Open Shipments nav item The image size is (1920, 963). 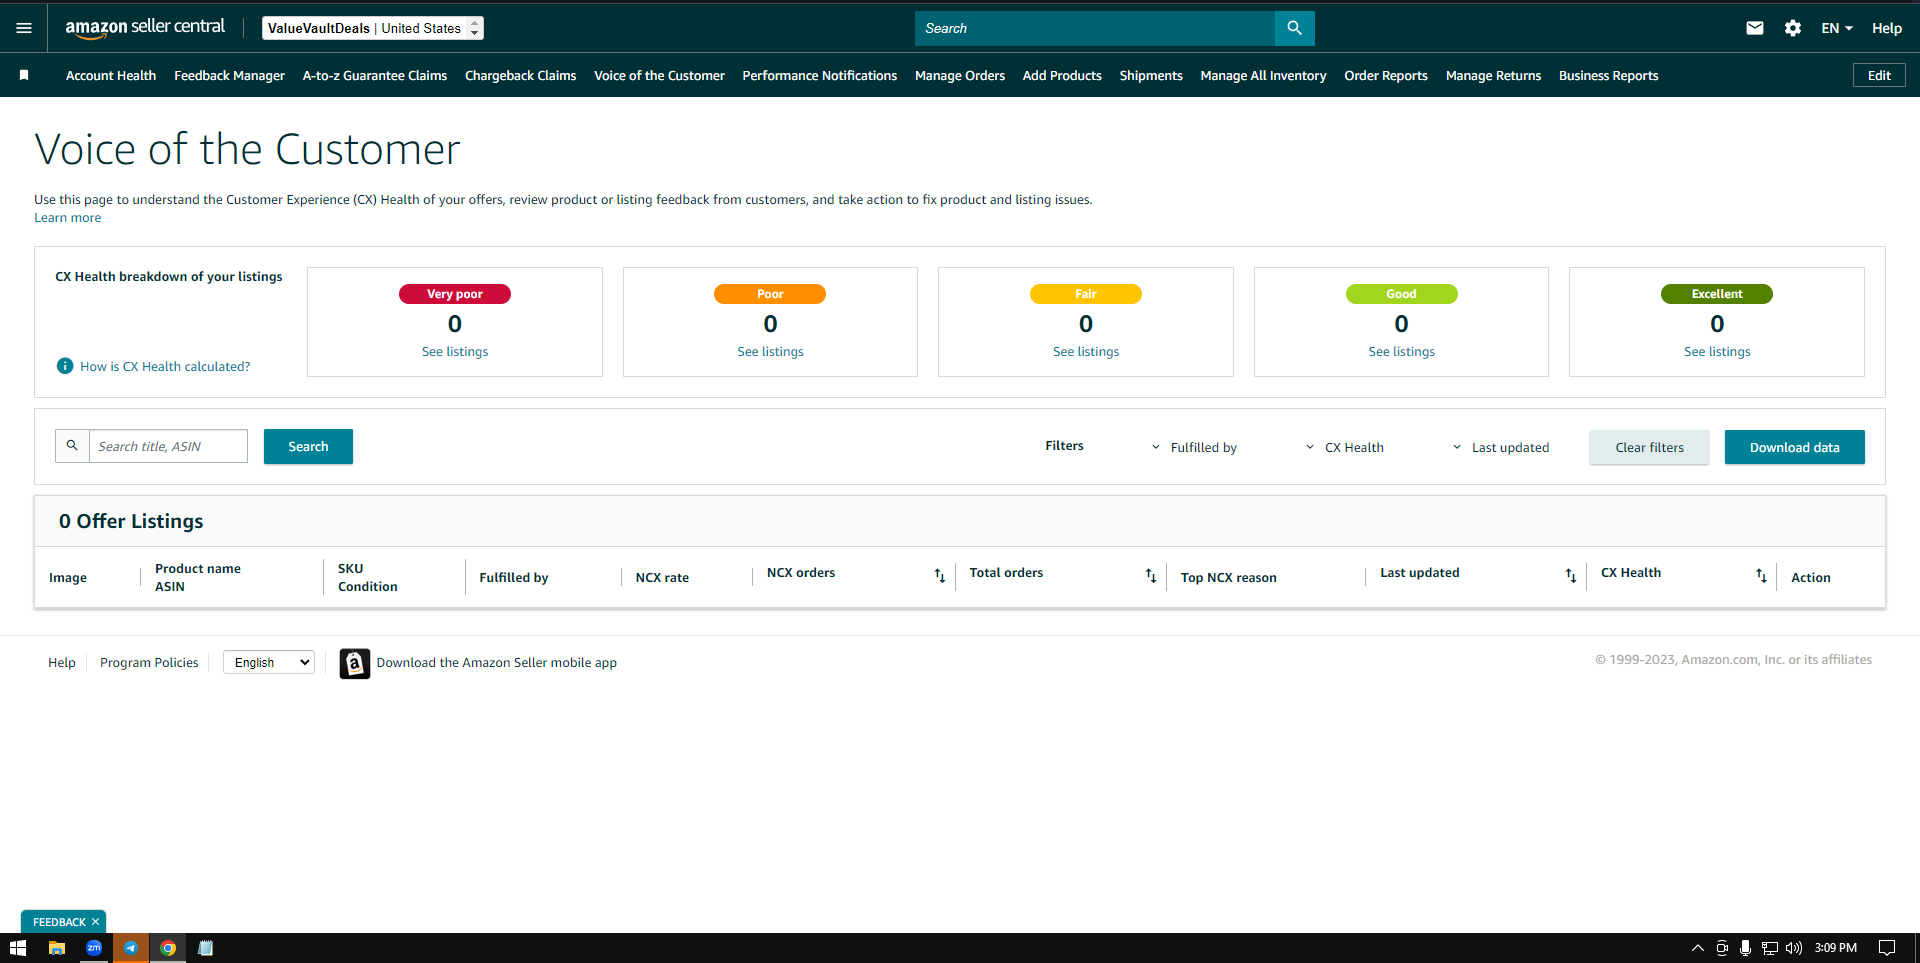click(x=1151, y=75)
